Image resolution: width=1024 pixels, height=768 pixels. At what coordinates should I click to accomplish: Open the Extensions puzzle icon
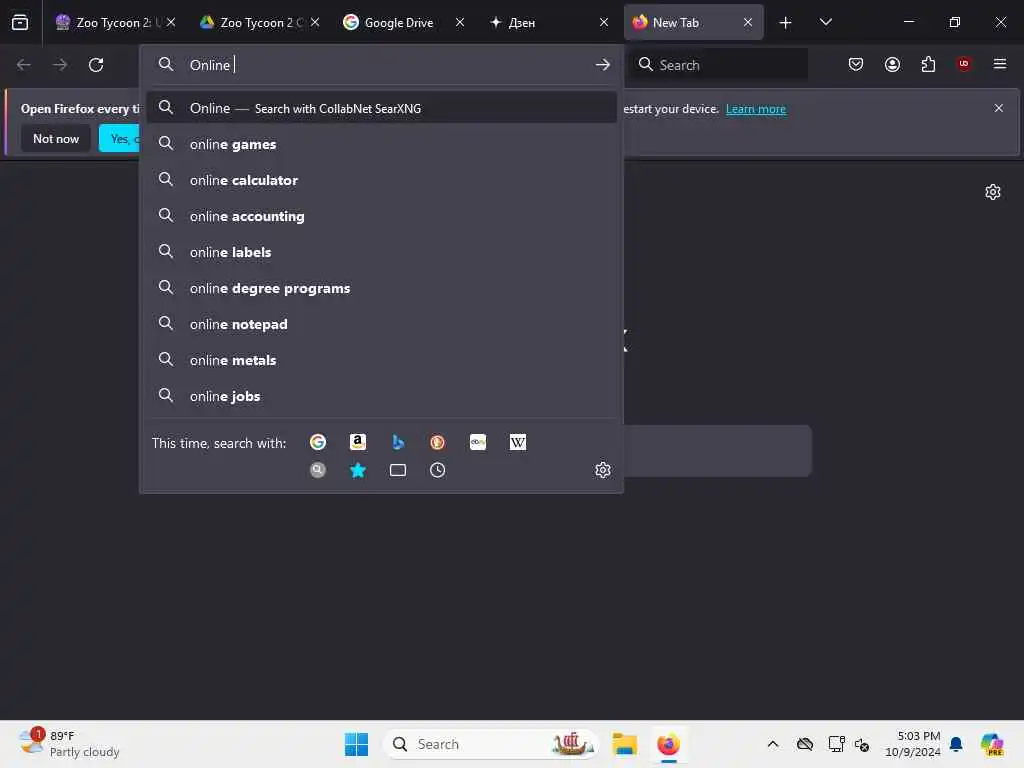point(928,64)
